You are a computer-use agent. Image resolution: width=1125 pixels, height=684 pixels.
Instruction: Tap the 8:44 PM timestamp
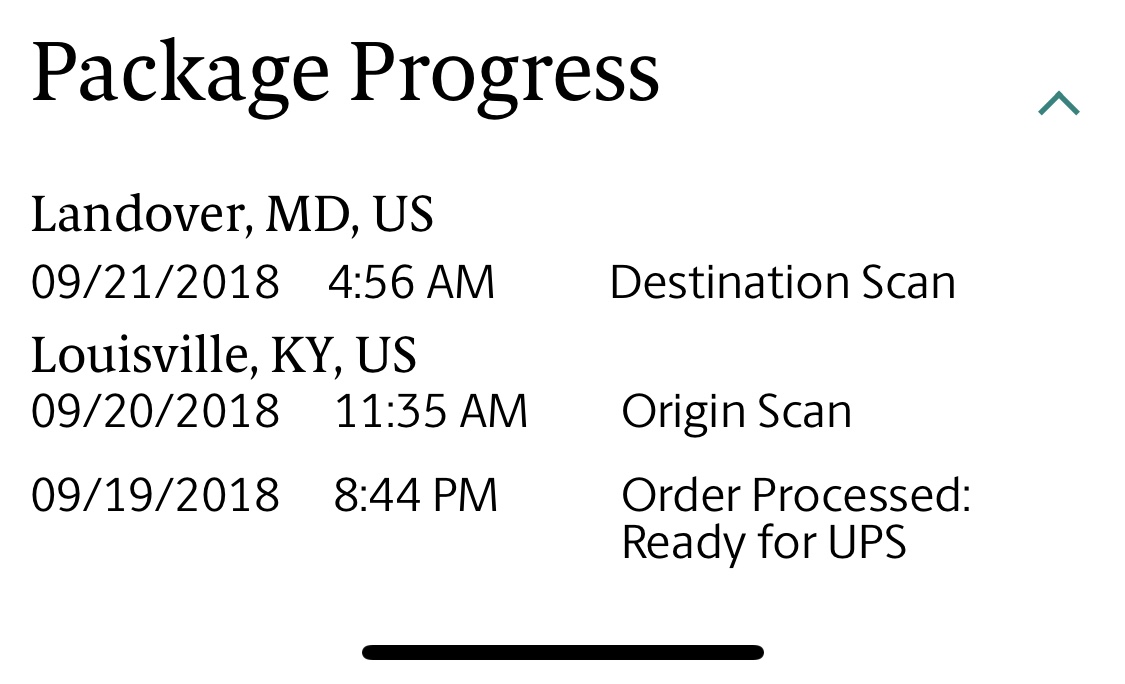pyautogui.click(x=415, y=495)
